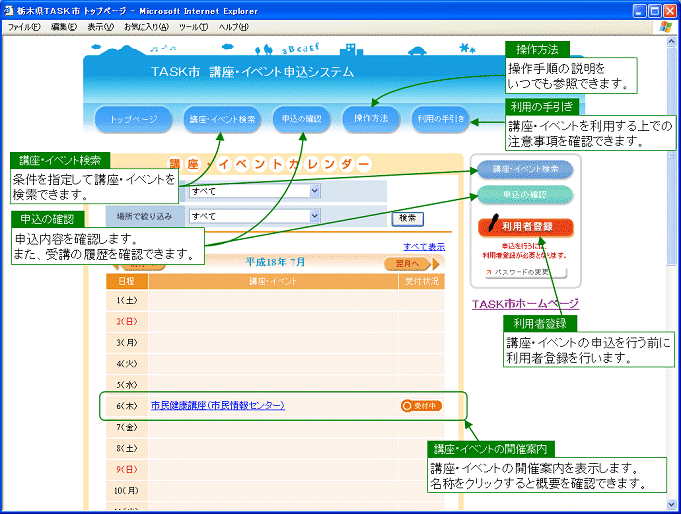The width and height of the screenshot is (681, 514).
Task: Click the 1(土) date cell
Action: pos(127,300)
